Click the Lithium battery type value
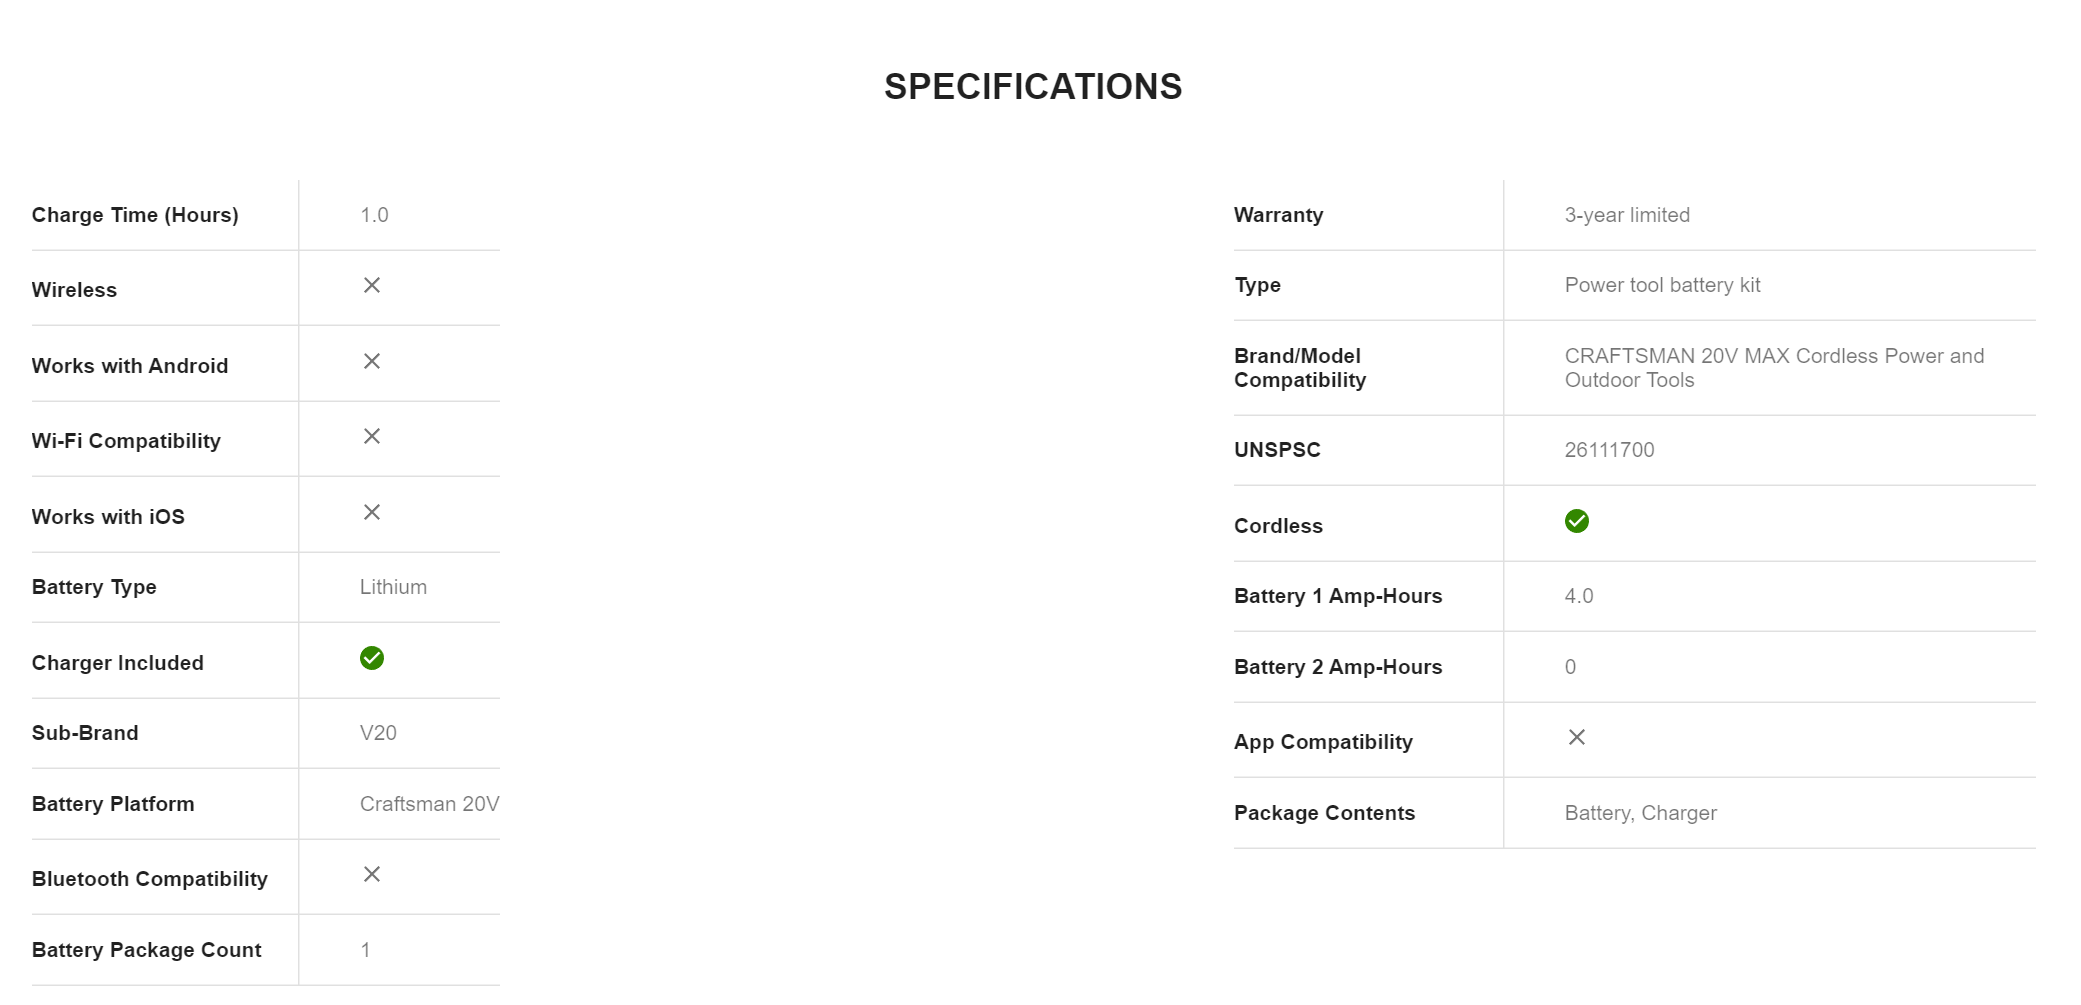Screen dimensions: 2081x1005 pos(393,587)
